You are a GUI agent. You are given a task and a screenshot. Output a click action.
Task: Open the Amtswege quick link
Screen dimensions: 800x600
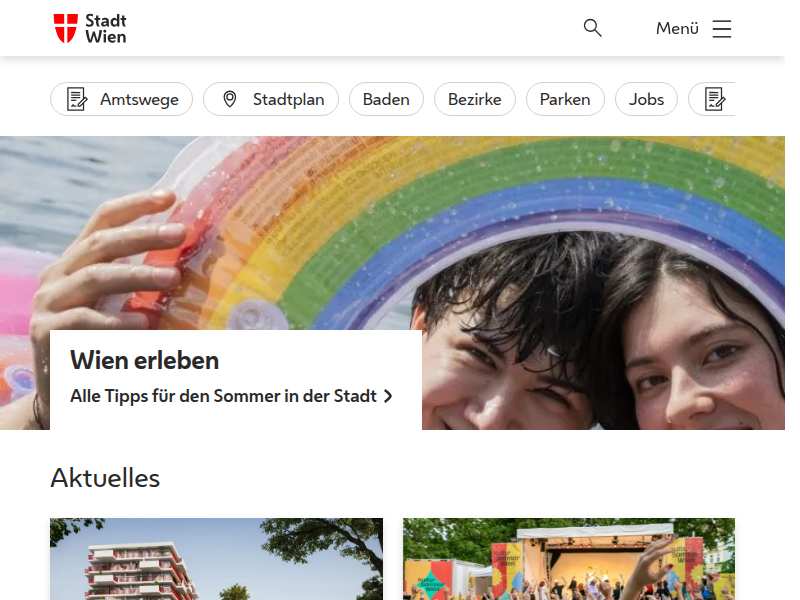click(121, 99)
